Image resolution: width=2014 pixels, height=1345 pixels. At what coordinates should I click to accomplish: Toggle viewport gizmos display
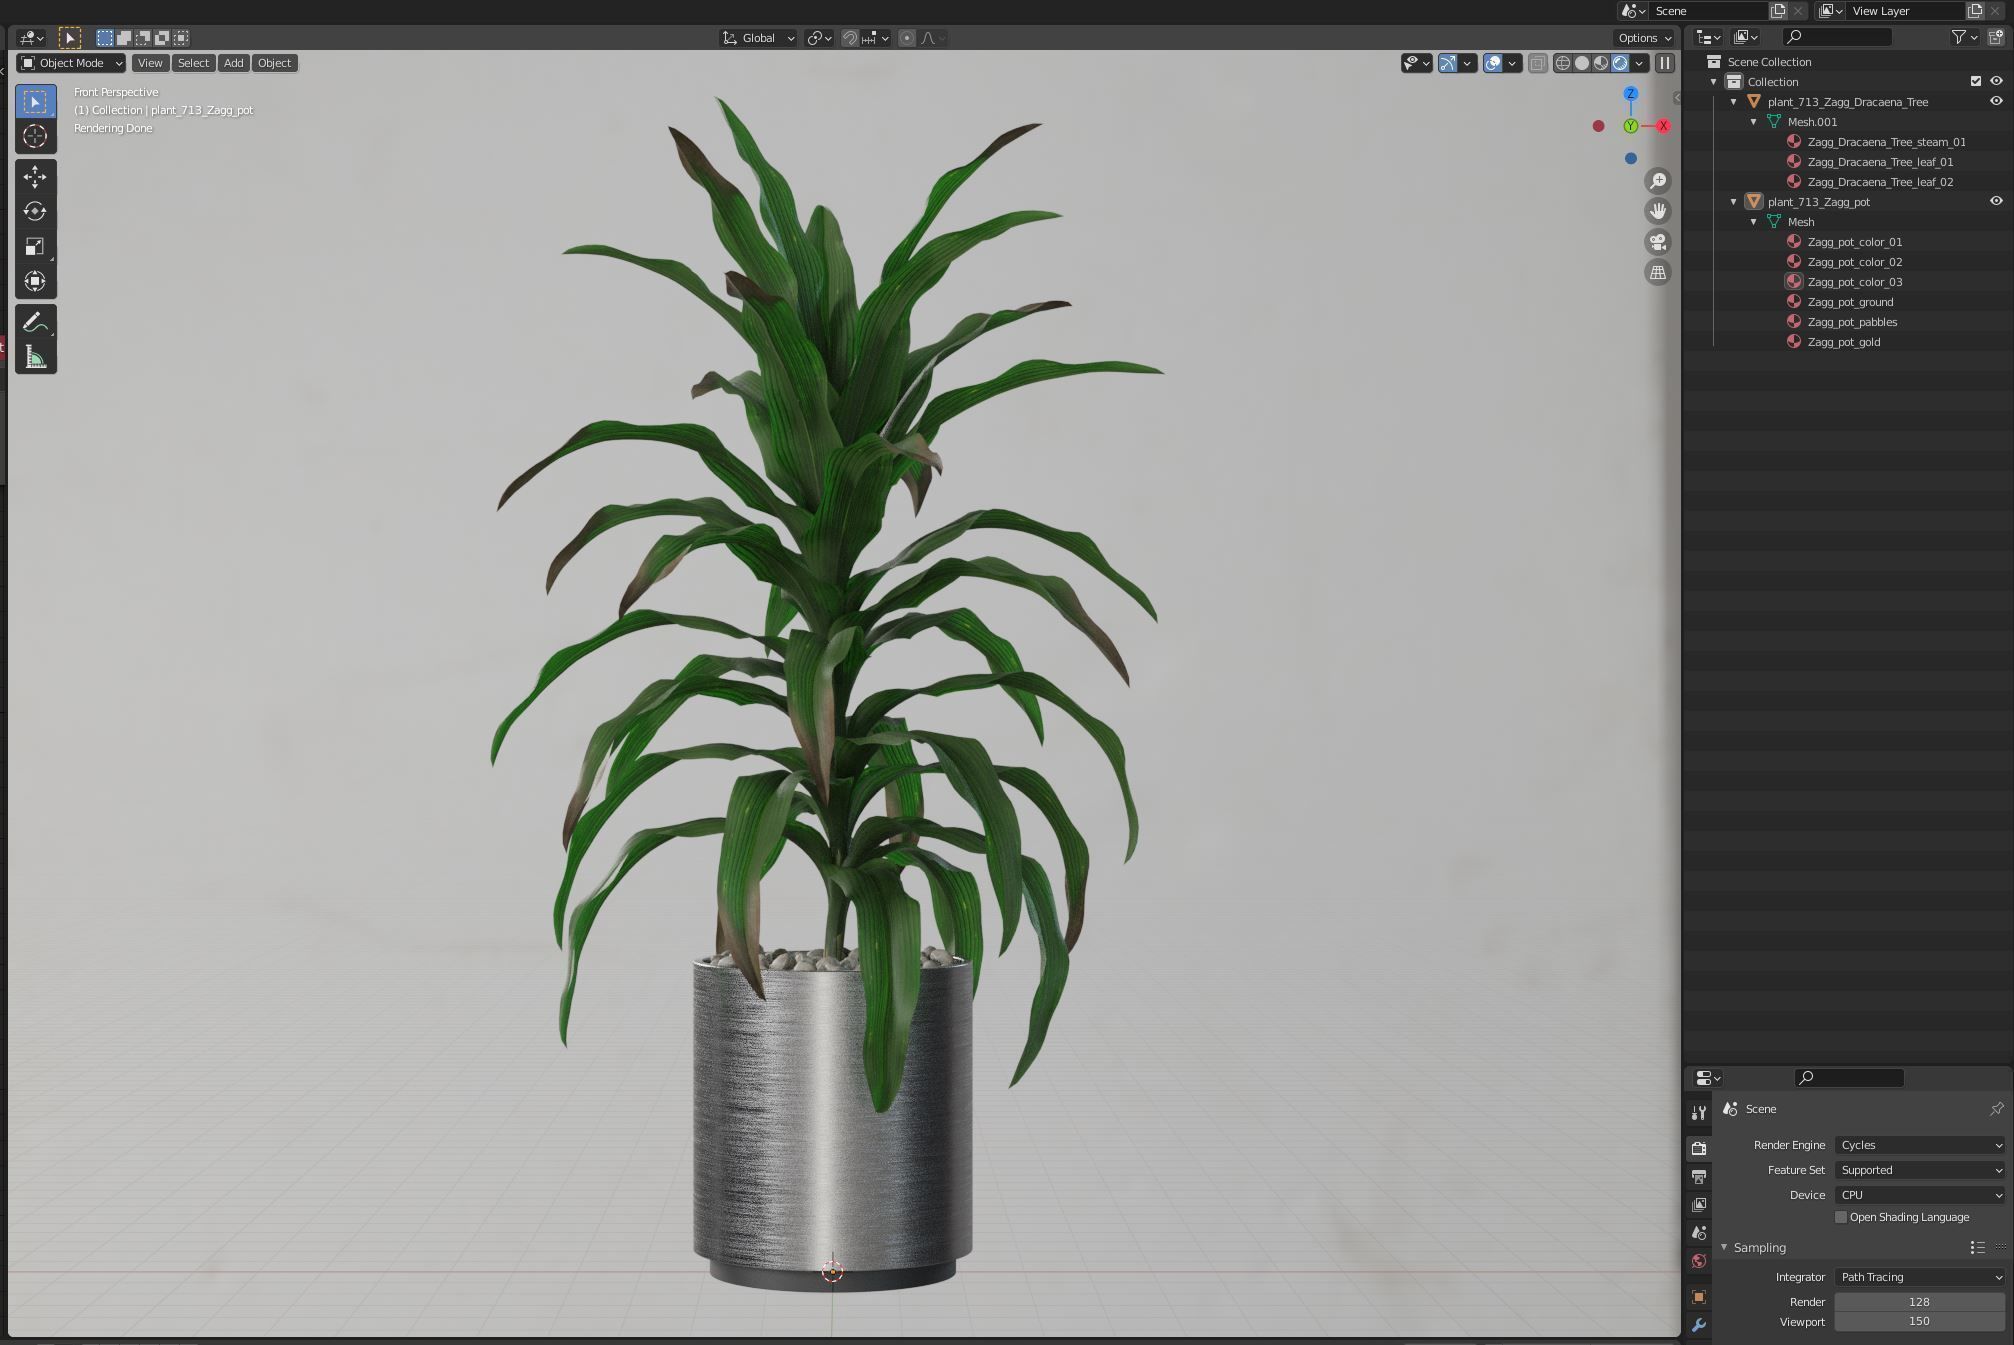click(x=1448, y=63)
